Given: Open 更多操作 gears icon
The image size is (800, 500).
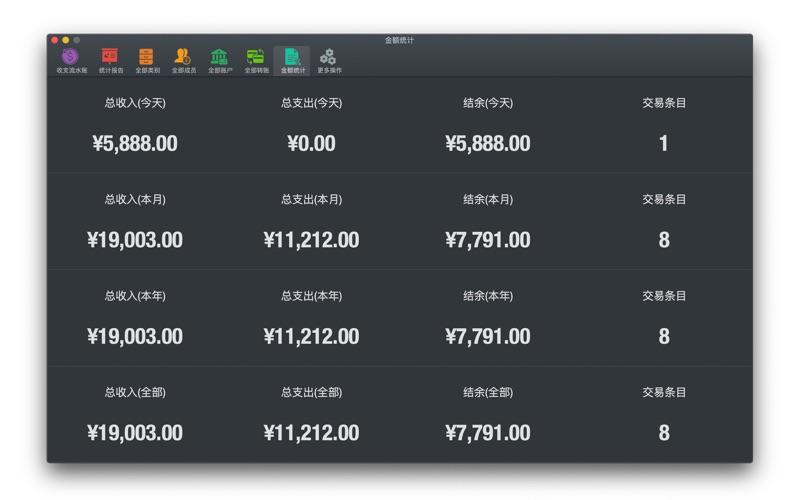Looking at the screenshot, I should (x=329, y=61).
